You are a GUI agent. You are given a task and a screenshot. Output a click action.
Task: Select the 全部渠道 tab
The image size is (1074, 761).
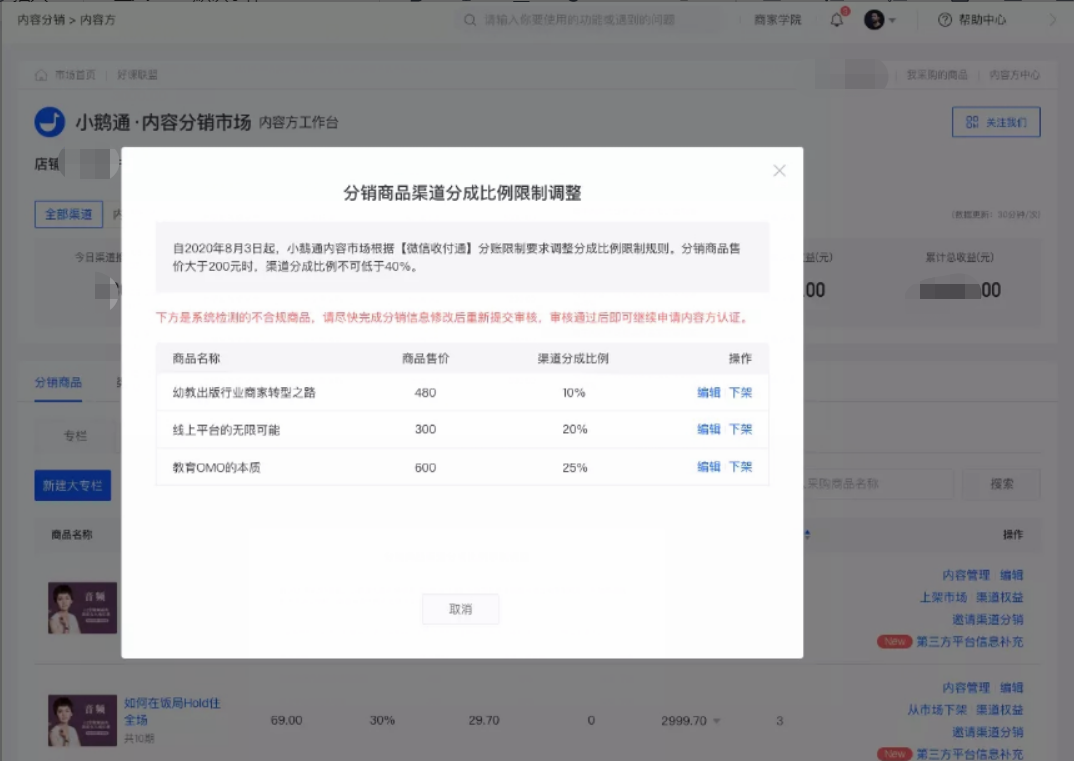pyautogui.click(x=68, y=214)
